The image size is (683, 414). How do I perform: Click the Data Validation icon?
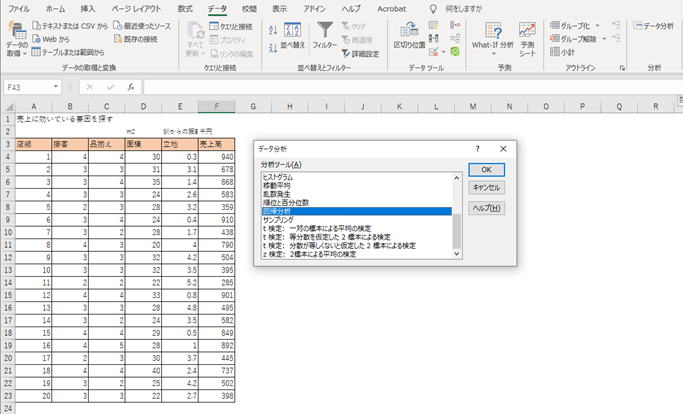coord(433,52)
